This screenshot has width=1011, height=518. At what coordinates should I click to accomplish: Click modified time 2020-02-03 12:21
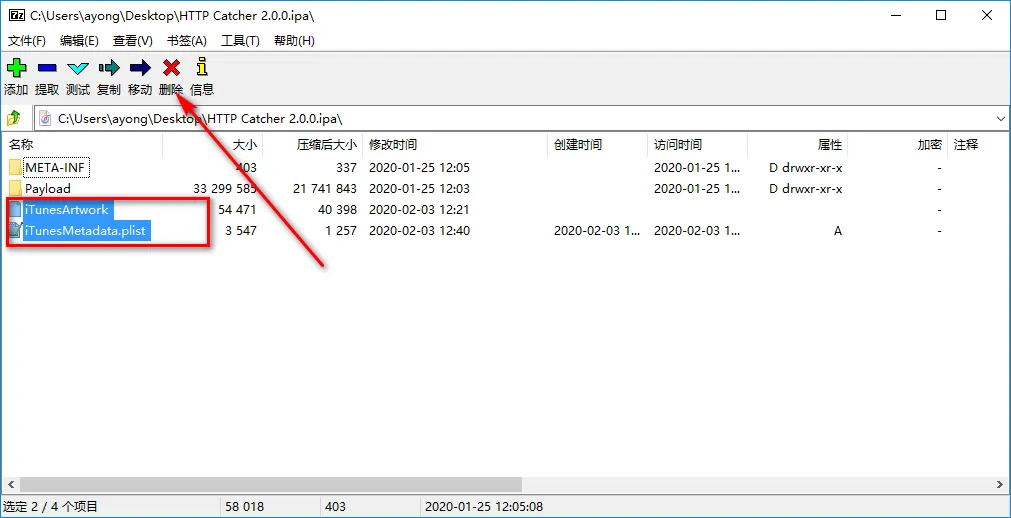point(419,210)
